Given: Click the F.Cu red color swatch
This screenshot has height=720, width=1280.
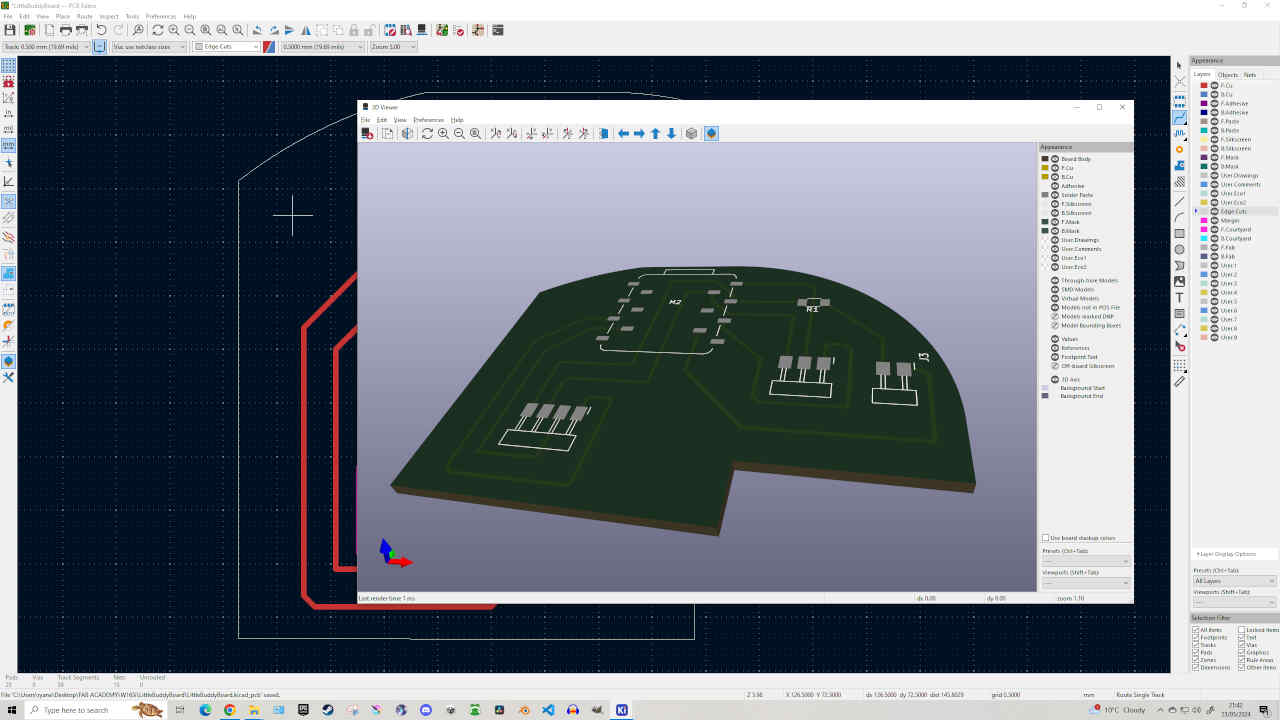Looking at the screenshot, I should 1204,85.
